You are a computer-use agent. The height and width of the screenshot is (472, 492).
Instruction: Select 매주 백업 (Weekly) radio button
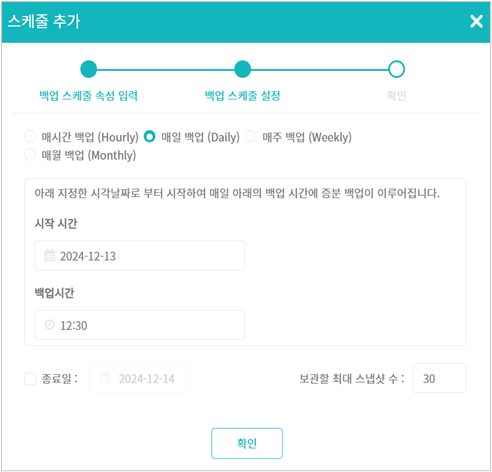[x=251, y=136]
